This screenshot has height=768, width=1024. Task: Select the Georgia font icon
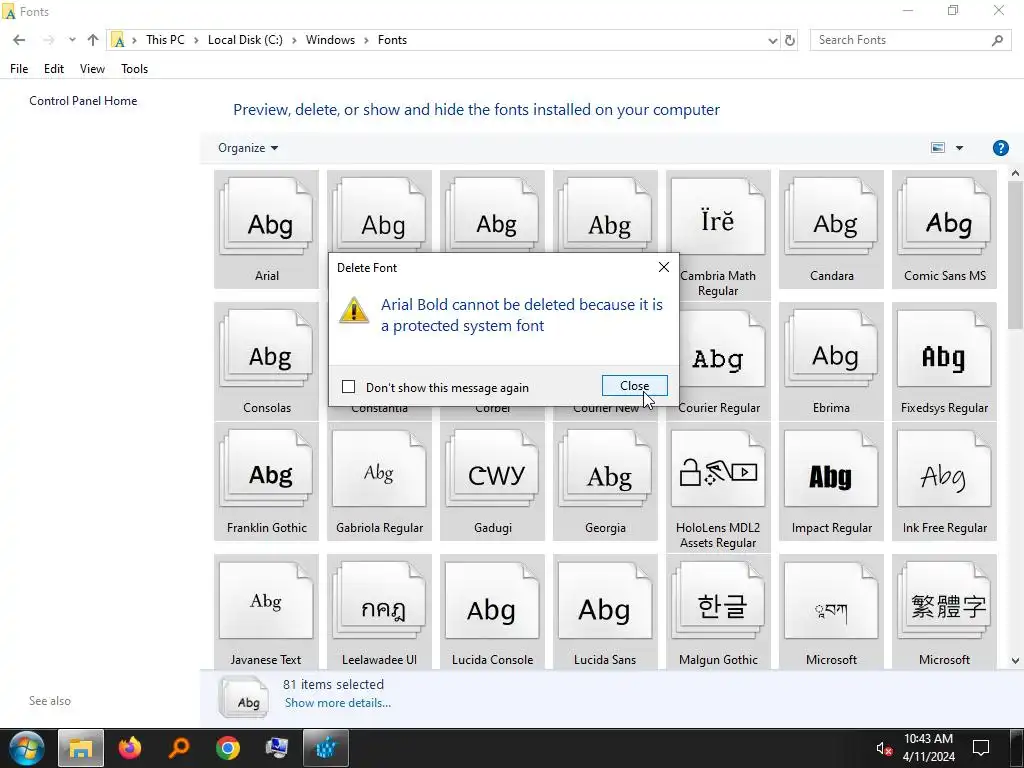(x=605, y=481)
